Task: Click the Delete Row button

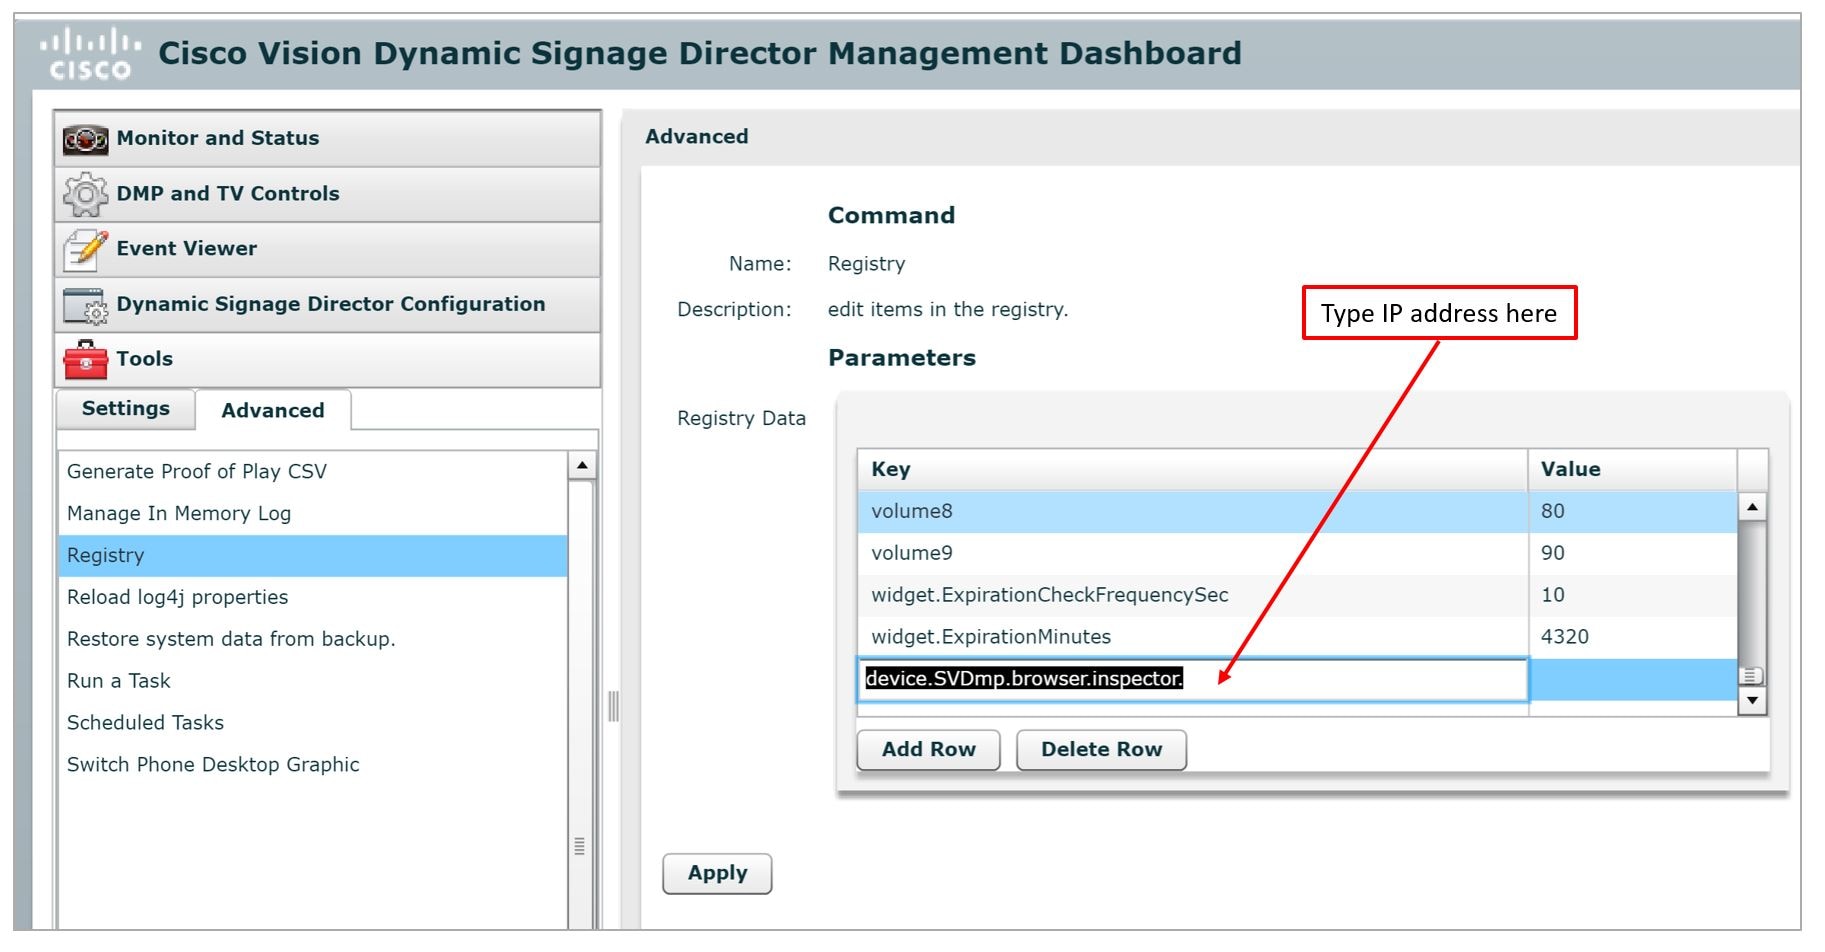Action: 1101,750
